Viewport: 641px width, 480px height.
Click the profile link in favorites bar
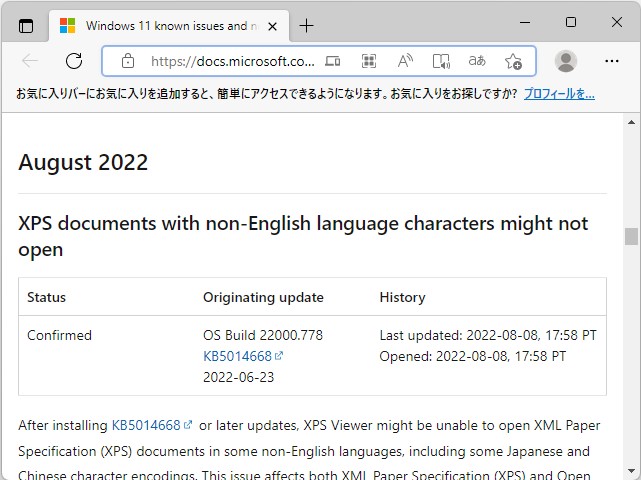click(559, 94)
